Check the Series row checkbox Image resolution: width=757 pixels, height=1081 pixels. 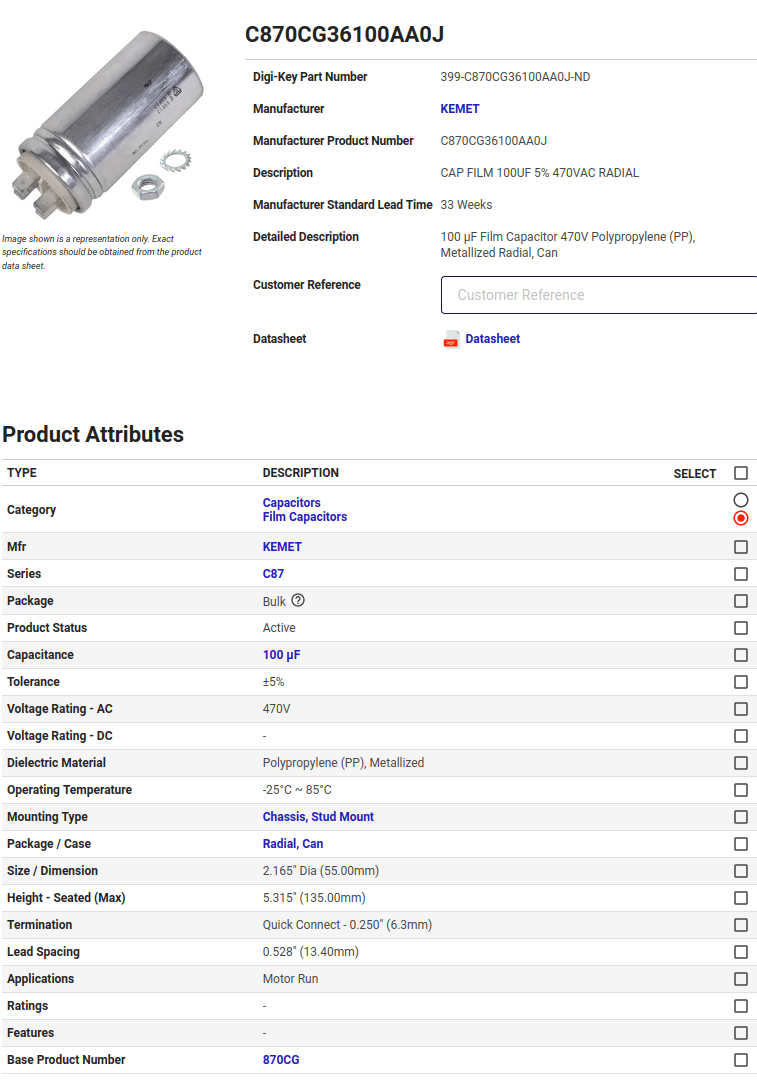tap(741, 574)
